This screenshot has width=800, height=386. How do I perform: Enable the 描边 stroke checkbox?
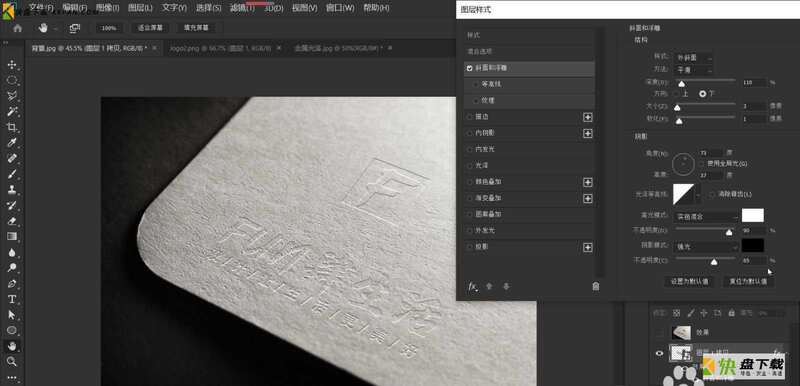[469, 117]
